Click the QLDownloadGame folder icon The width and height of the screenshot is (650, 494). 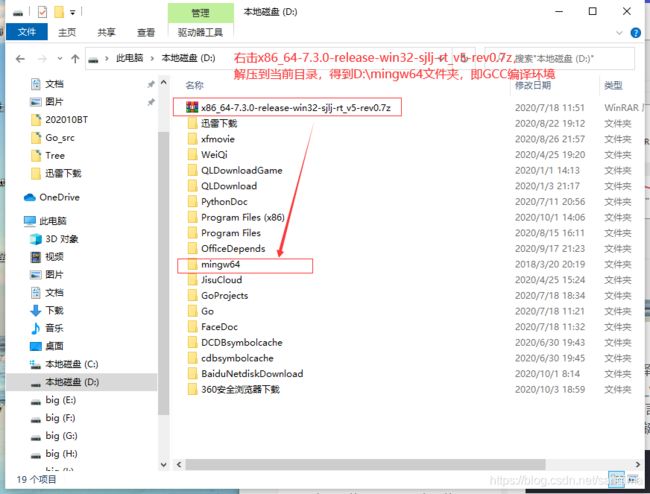pyautogui.click(x=192, y=170)
